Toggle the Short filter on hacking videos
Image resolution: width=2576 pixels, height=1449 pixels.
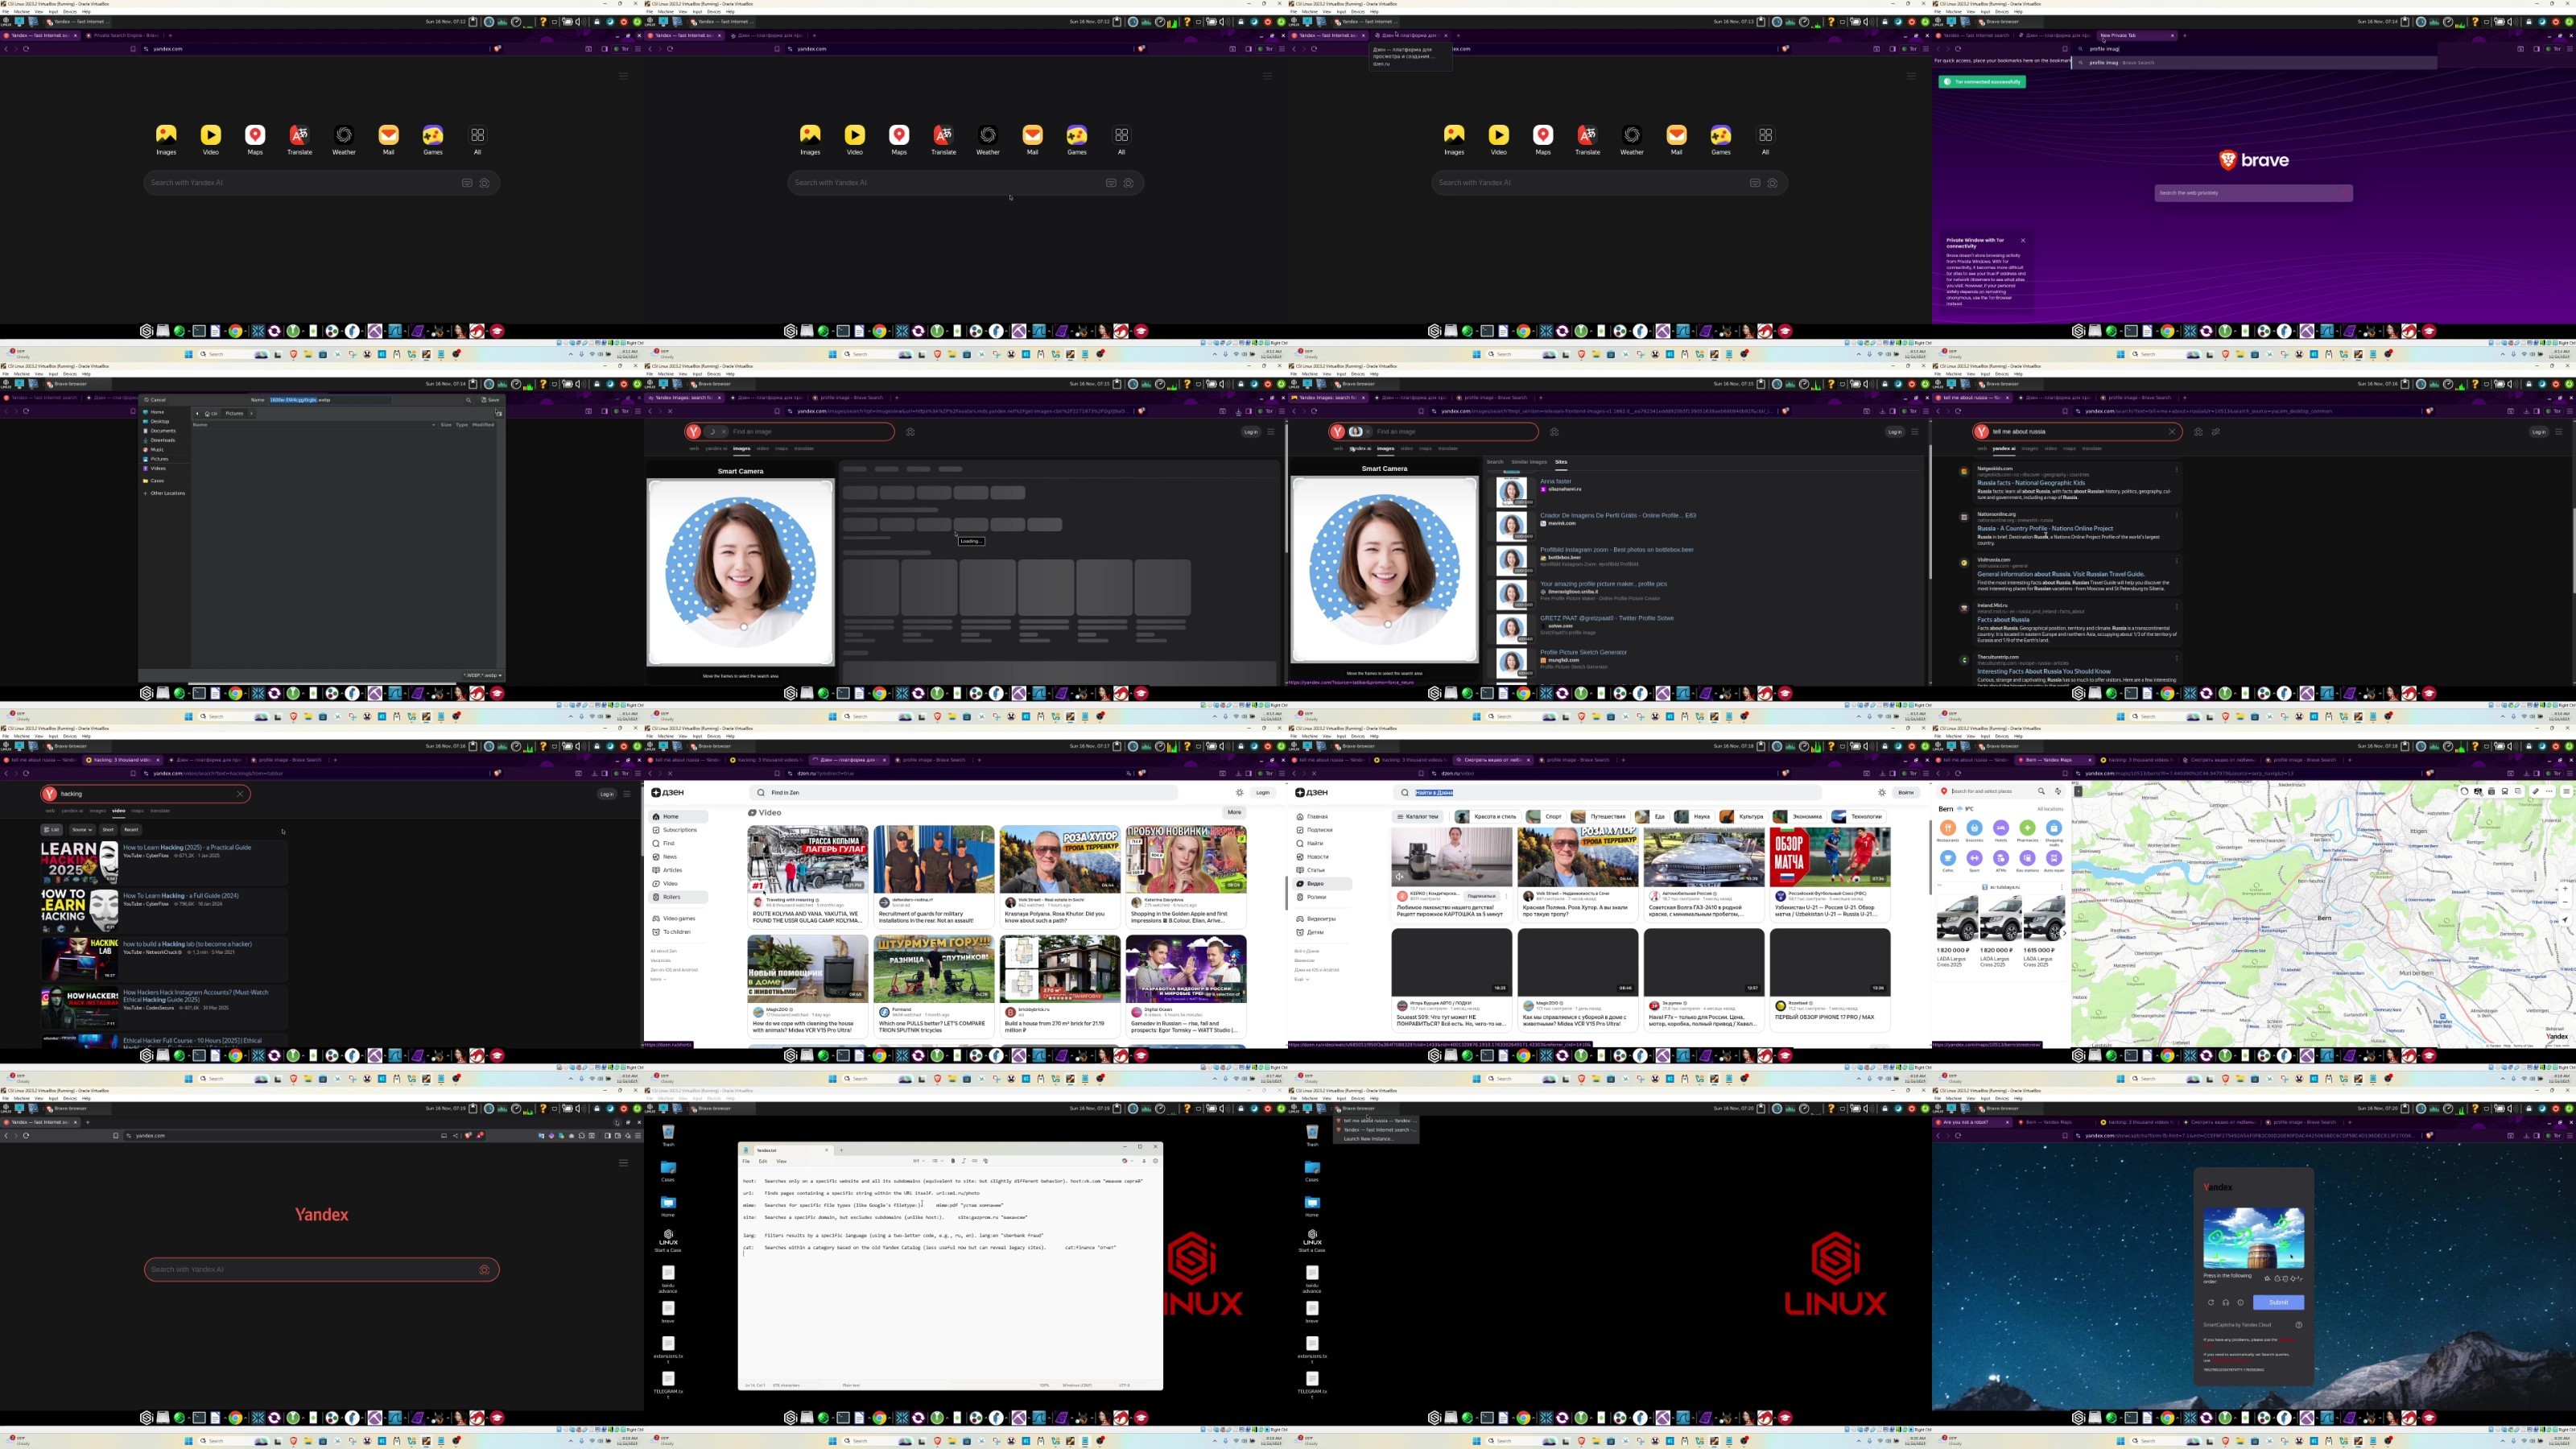click(x=108, y=830)
